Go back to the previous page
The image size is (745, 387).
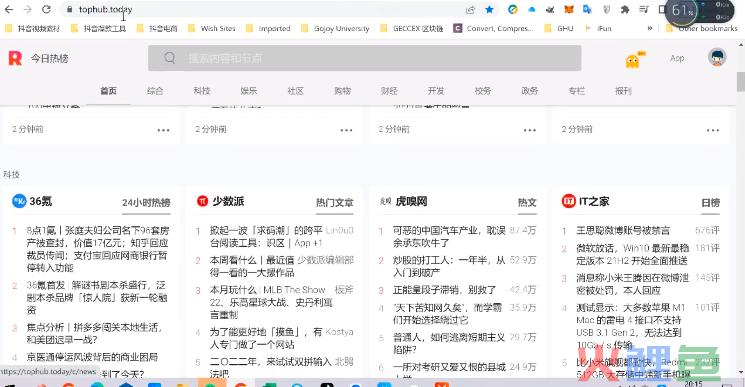point(9,9)
